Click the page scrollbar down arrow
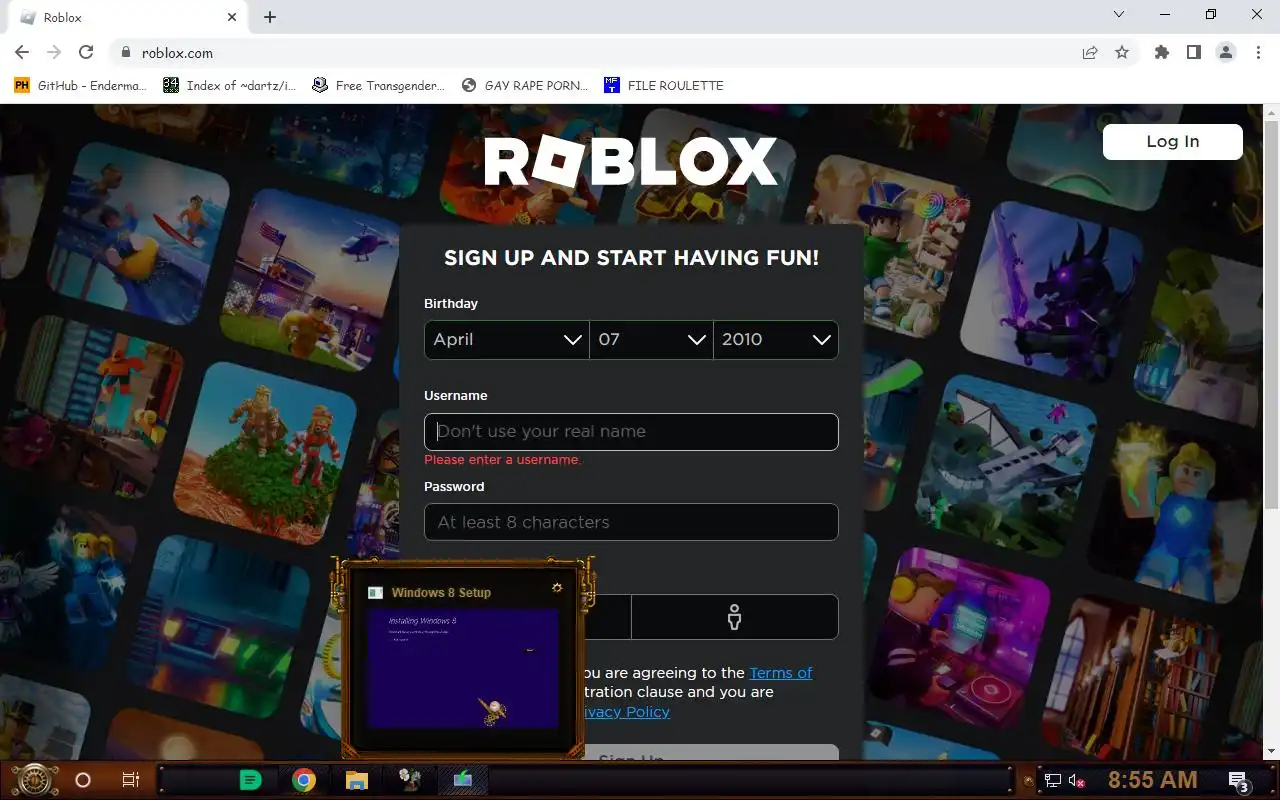 [x=1272, y=751]
